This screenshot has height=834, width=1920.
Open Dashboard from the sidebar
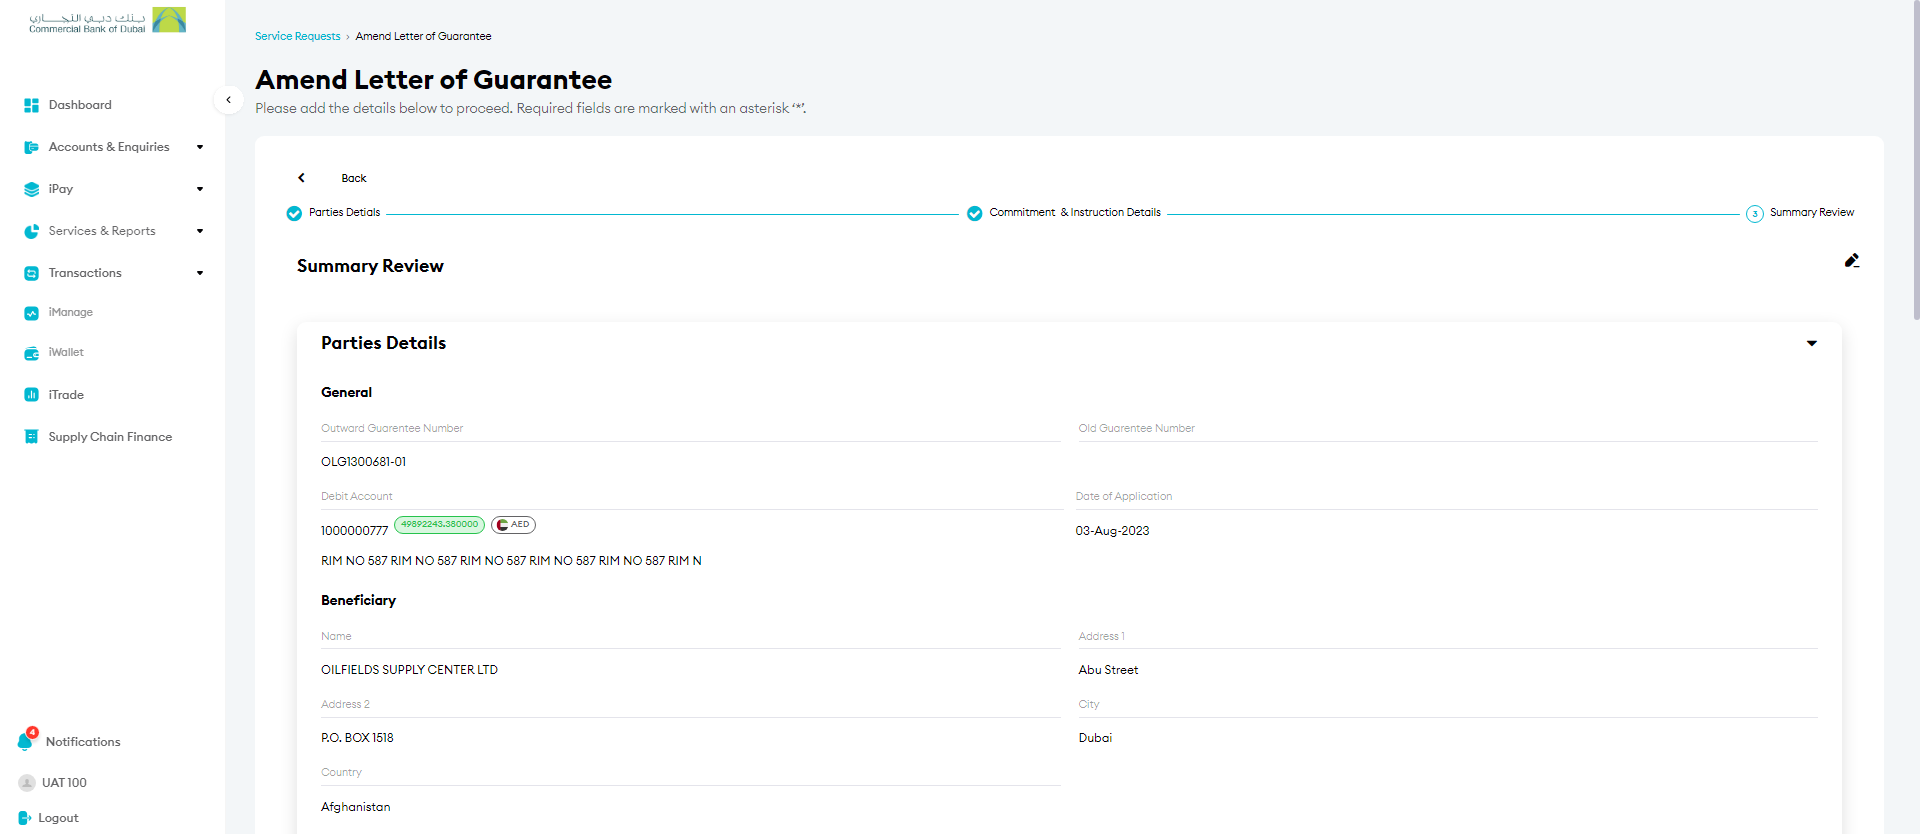(80, 105)
